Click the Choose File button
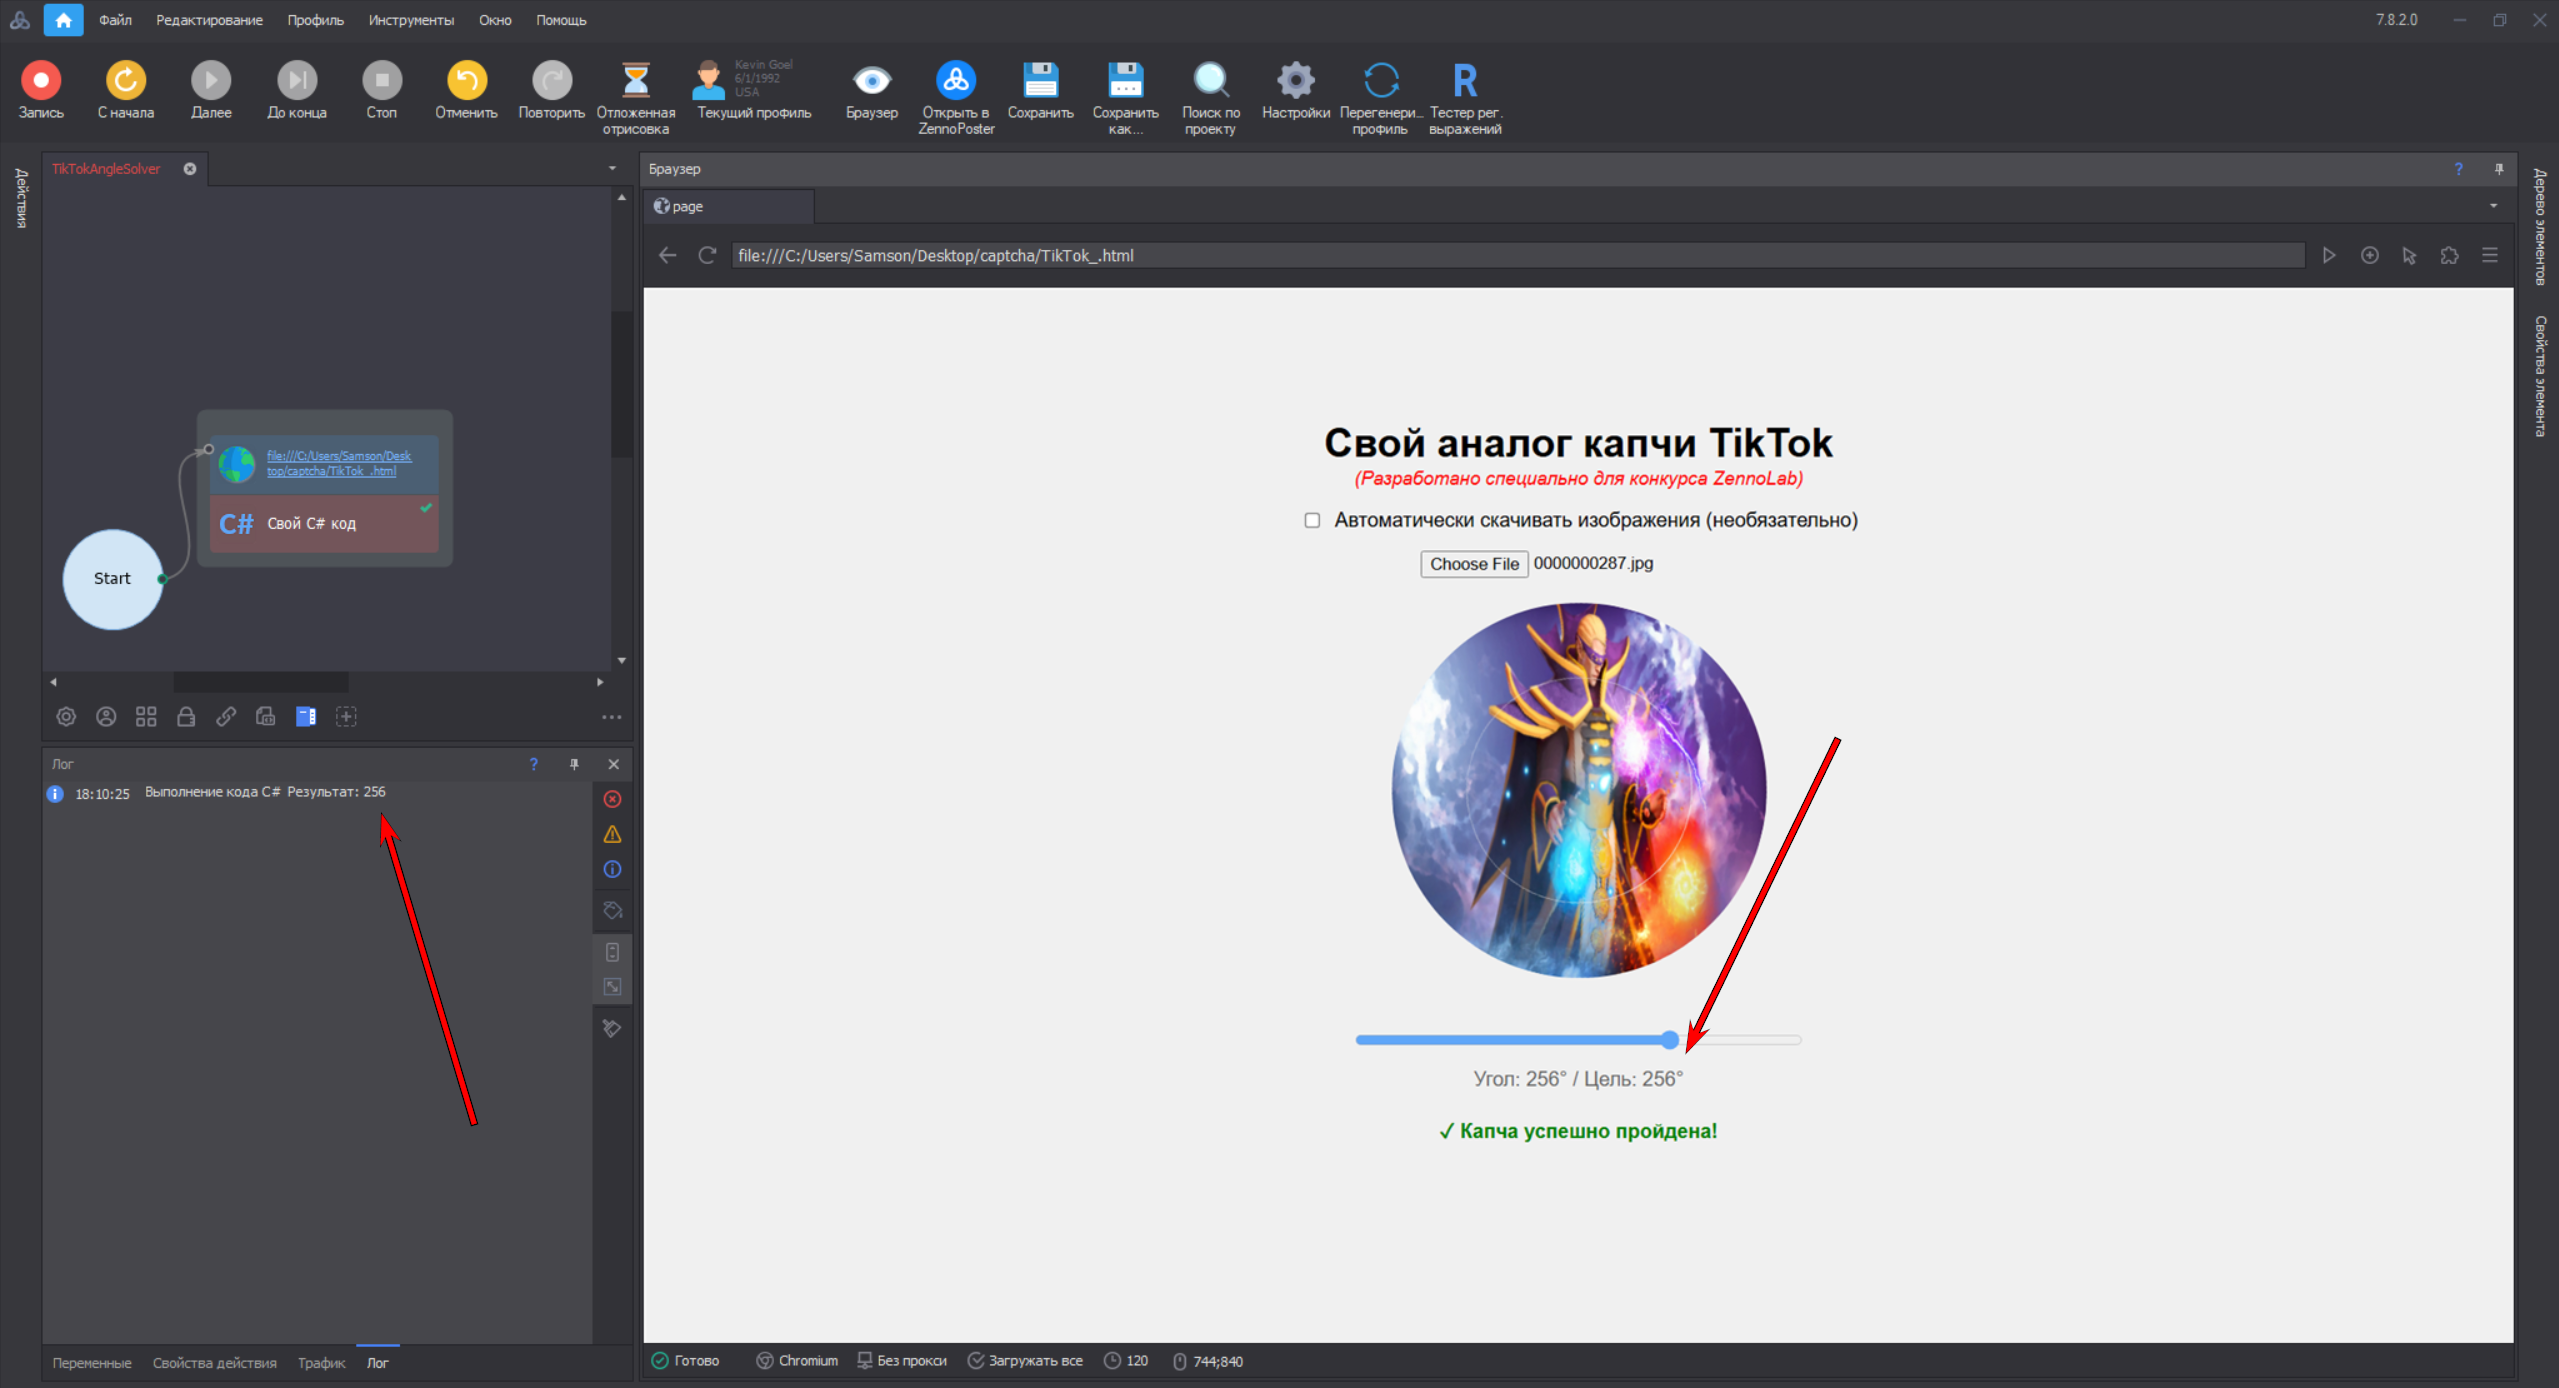Screen dimensions: 2559x1388 (x=1473, y=564)
